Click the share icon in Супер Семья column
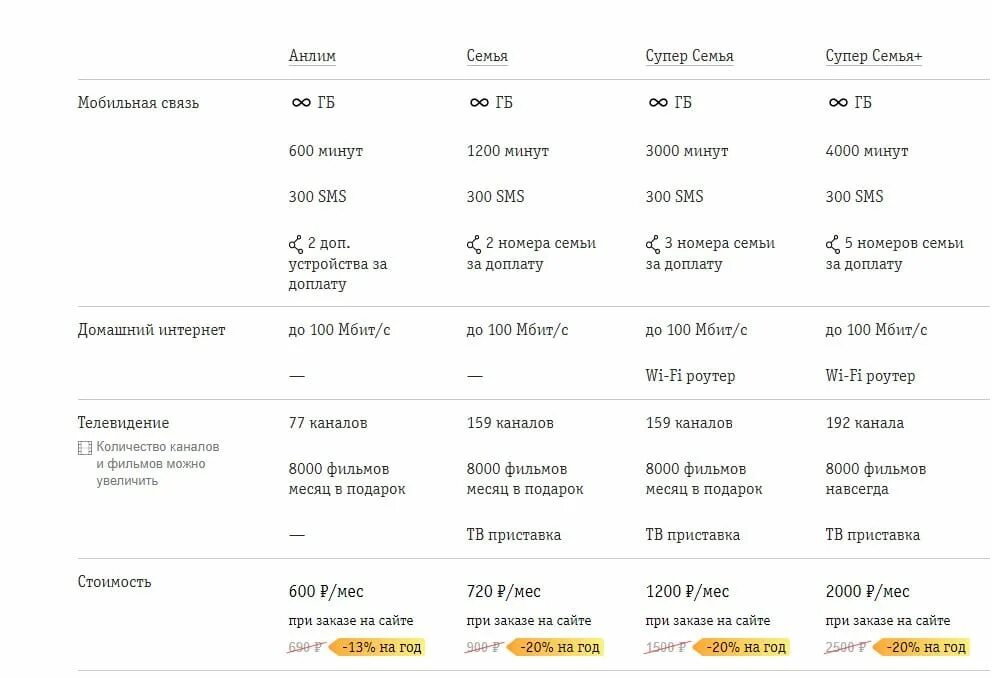Image resolution: width=992 pixels, height=678 pixels. tap(653, 244)
